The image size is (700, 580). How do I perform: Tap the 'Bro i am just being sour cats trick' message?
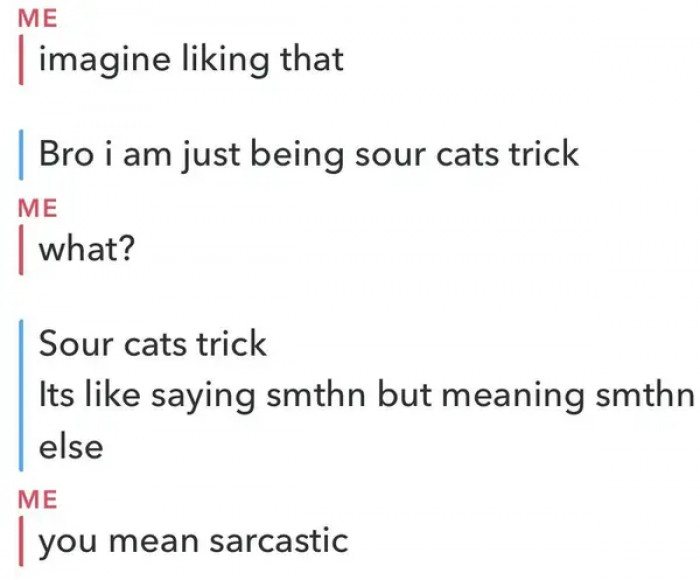click(309, 155)
